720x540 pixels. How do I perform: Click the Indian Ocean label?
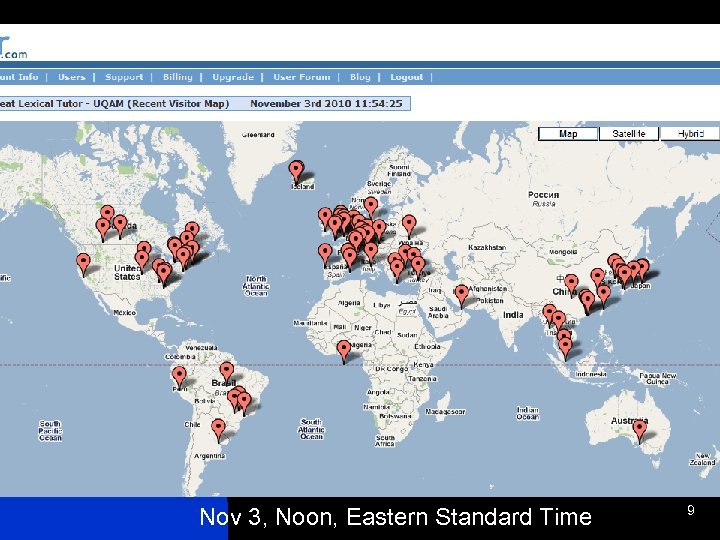pos(528,413)
